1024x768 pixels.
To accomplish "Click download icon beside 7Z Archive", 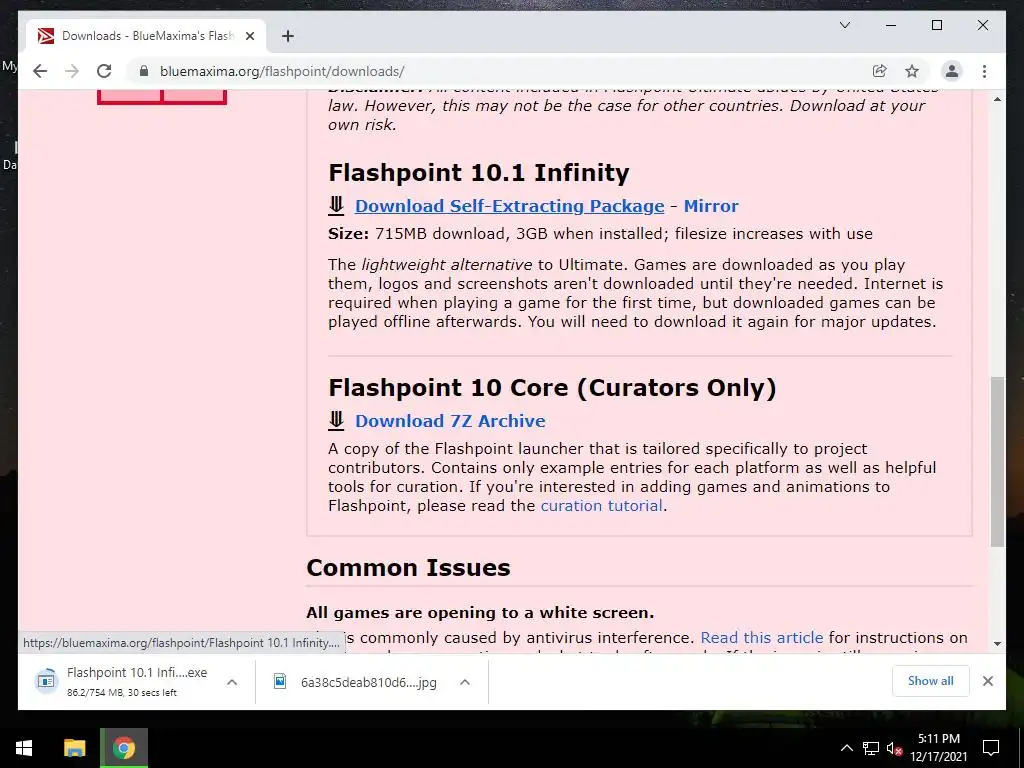I will click(x=336, y=421).
